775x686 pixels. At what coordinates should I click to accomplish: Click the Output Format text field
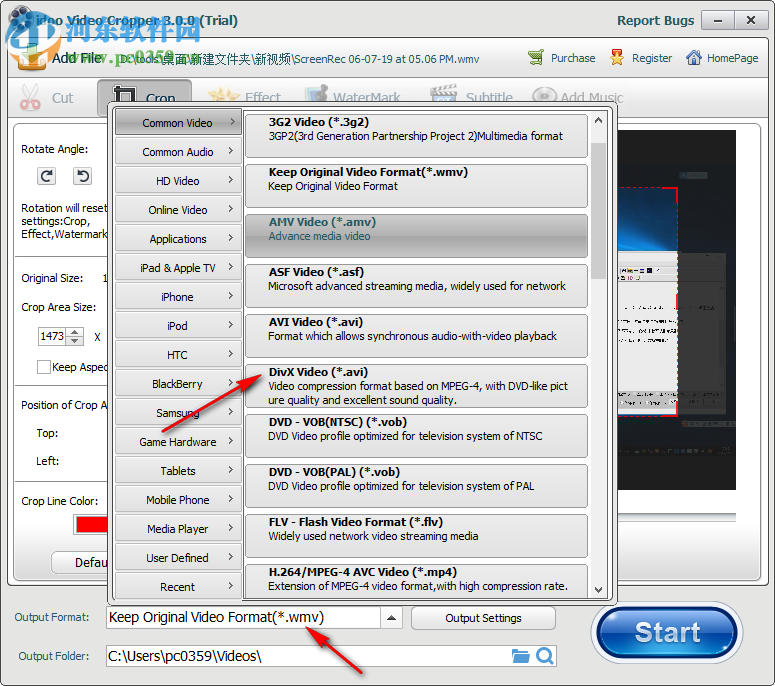pos(243,618)
